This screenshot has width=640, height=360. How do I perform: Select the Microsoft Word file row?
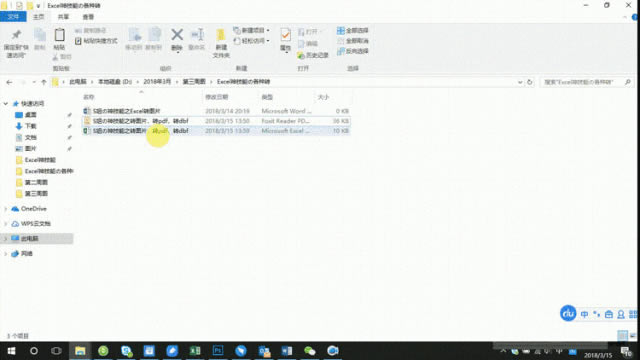click(x=216, y=111)
